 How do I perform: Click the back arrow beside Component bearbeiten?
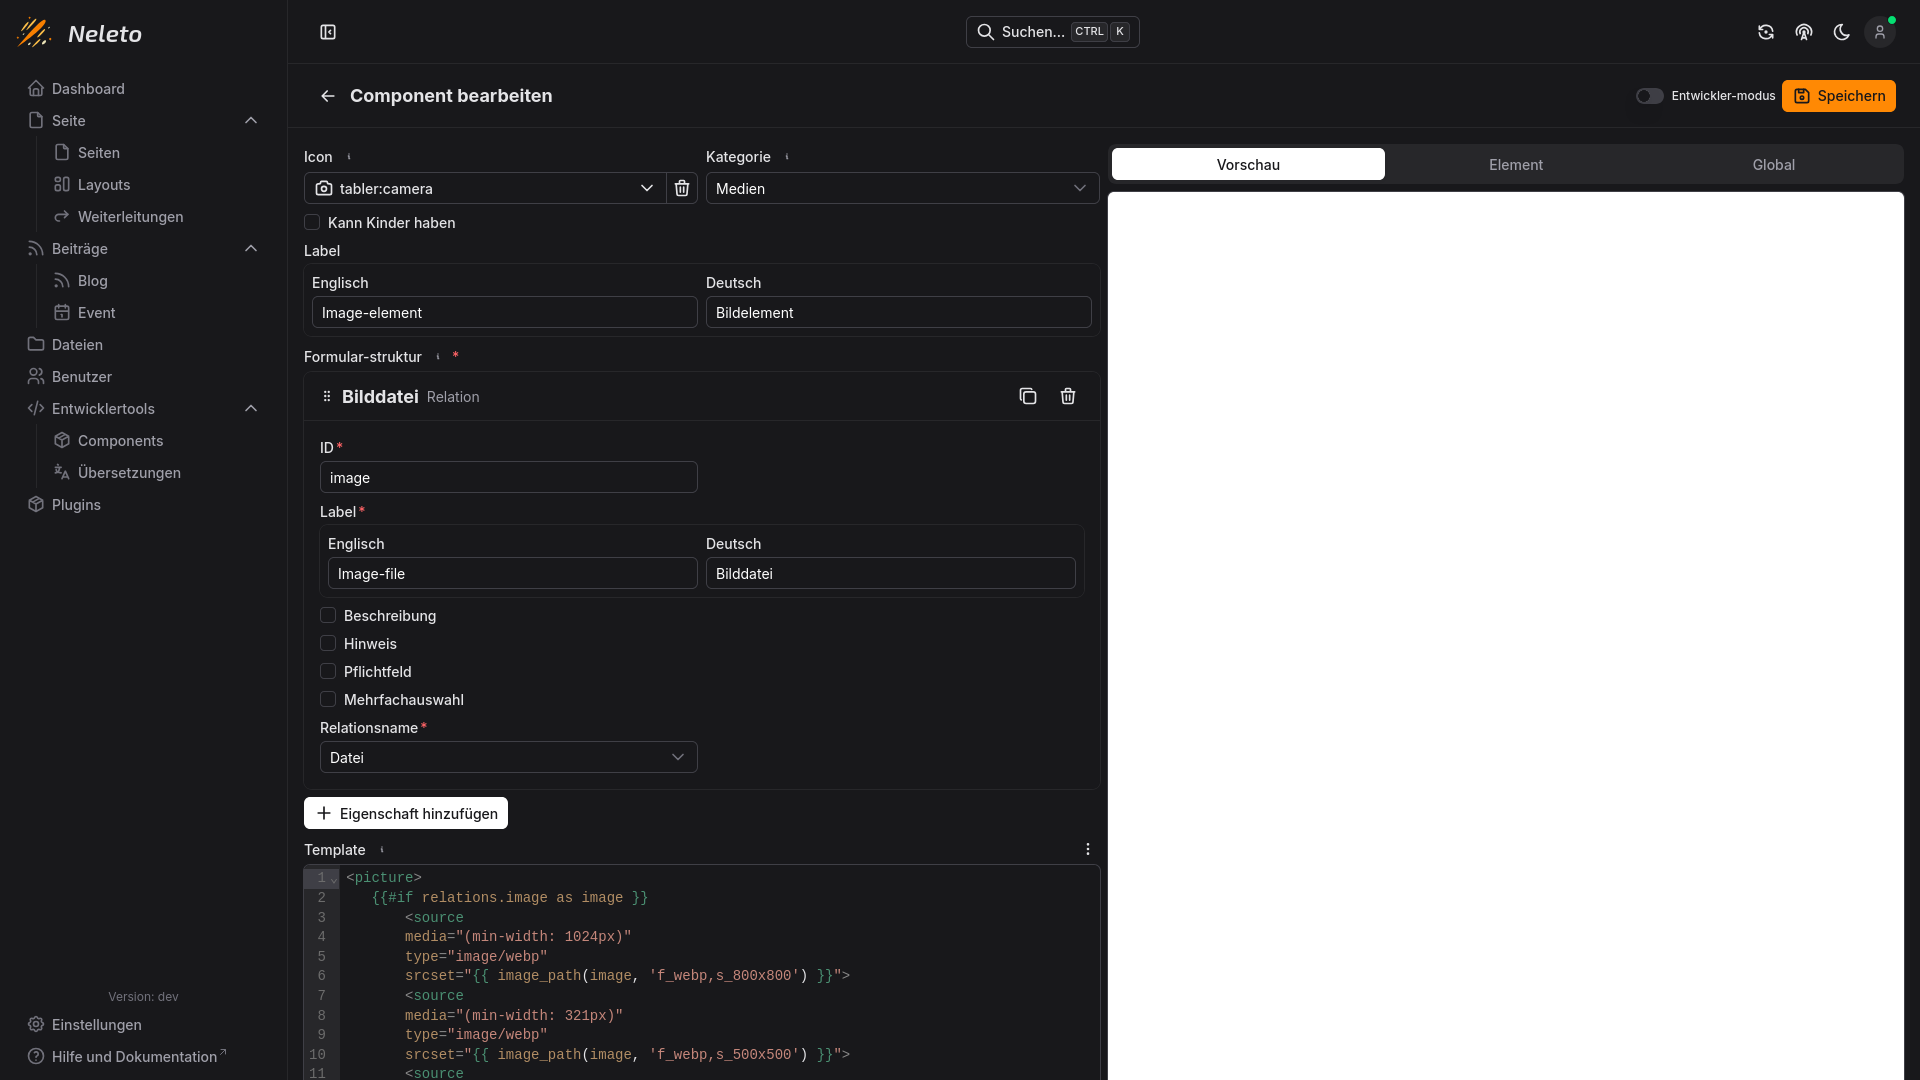(327, 96)
